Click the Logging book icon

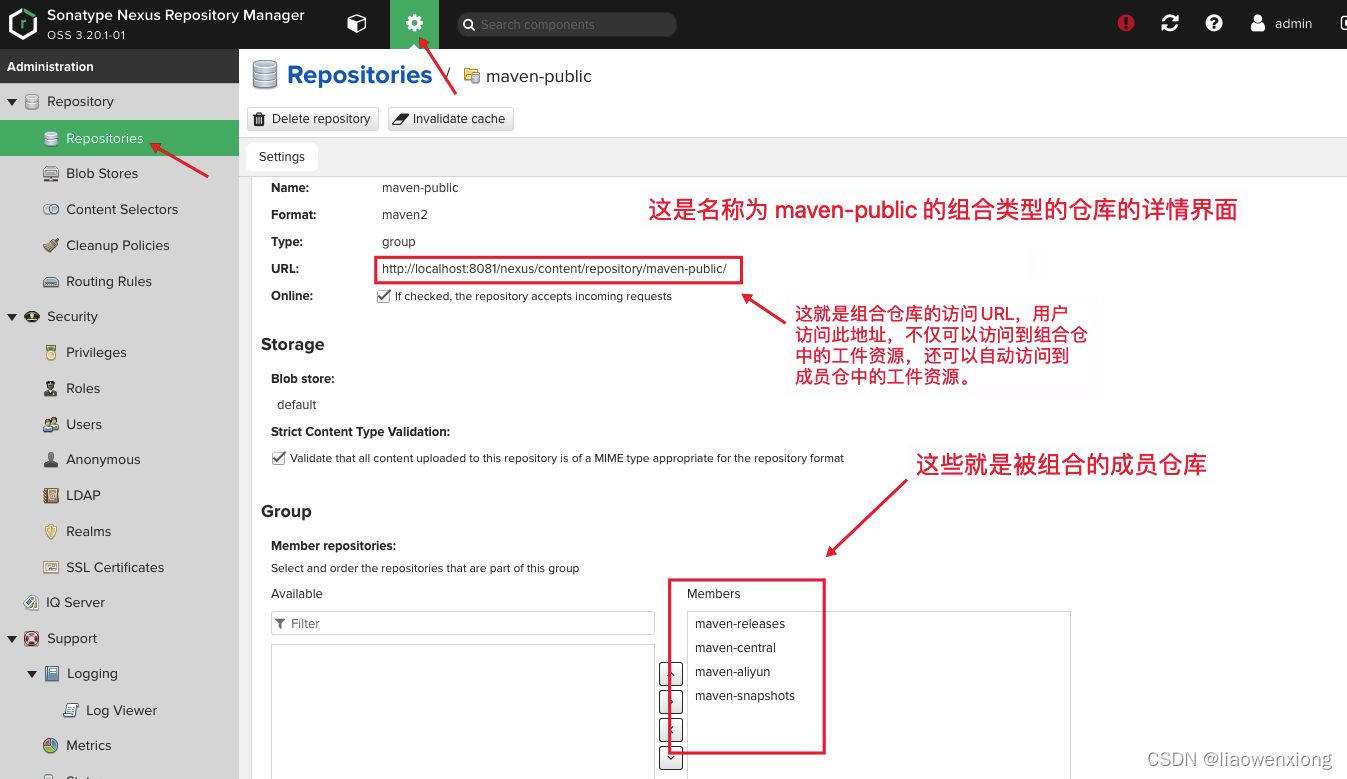coord(52,674)
